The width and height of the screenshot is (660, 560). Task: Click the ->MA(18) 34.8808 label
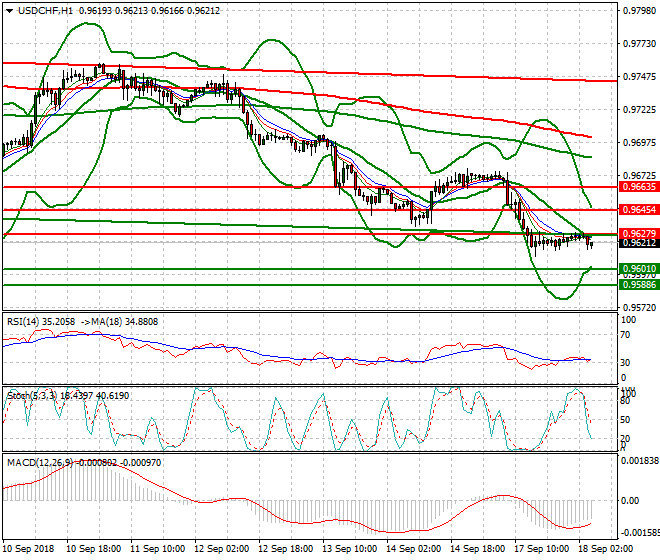[119, 322]
